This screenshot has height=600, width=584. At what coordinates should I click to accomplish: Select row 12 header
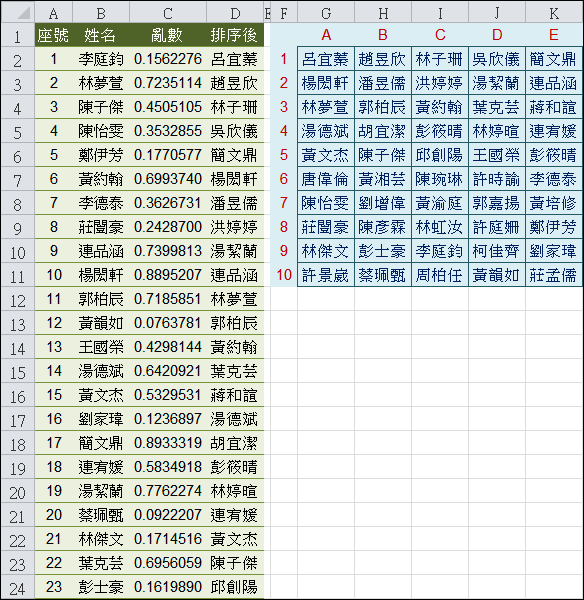[18, 300]
